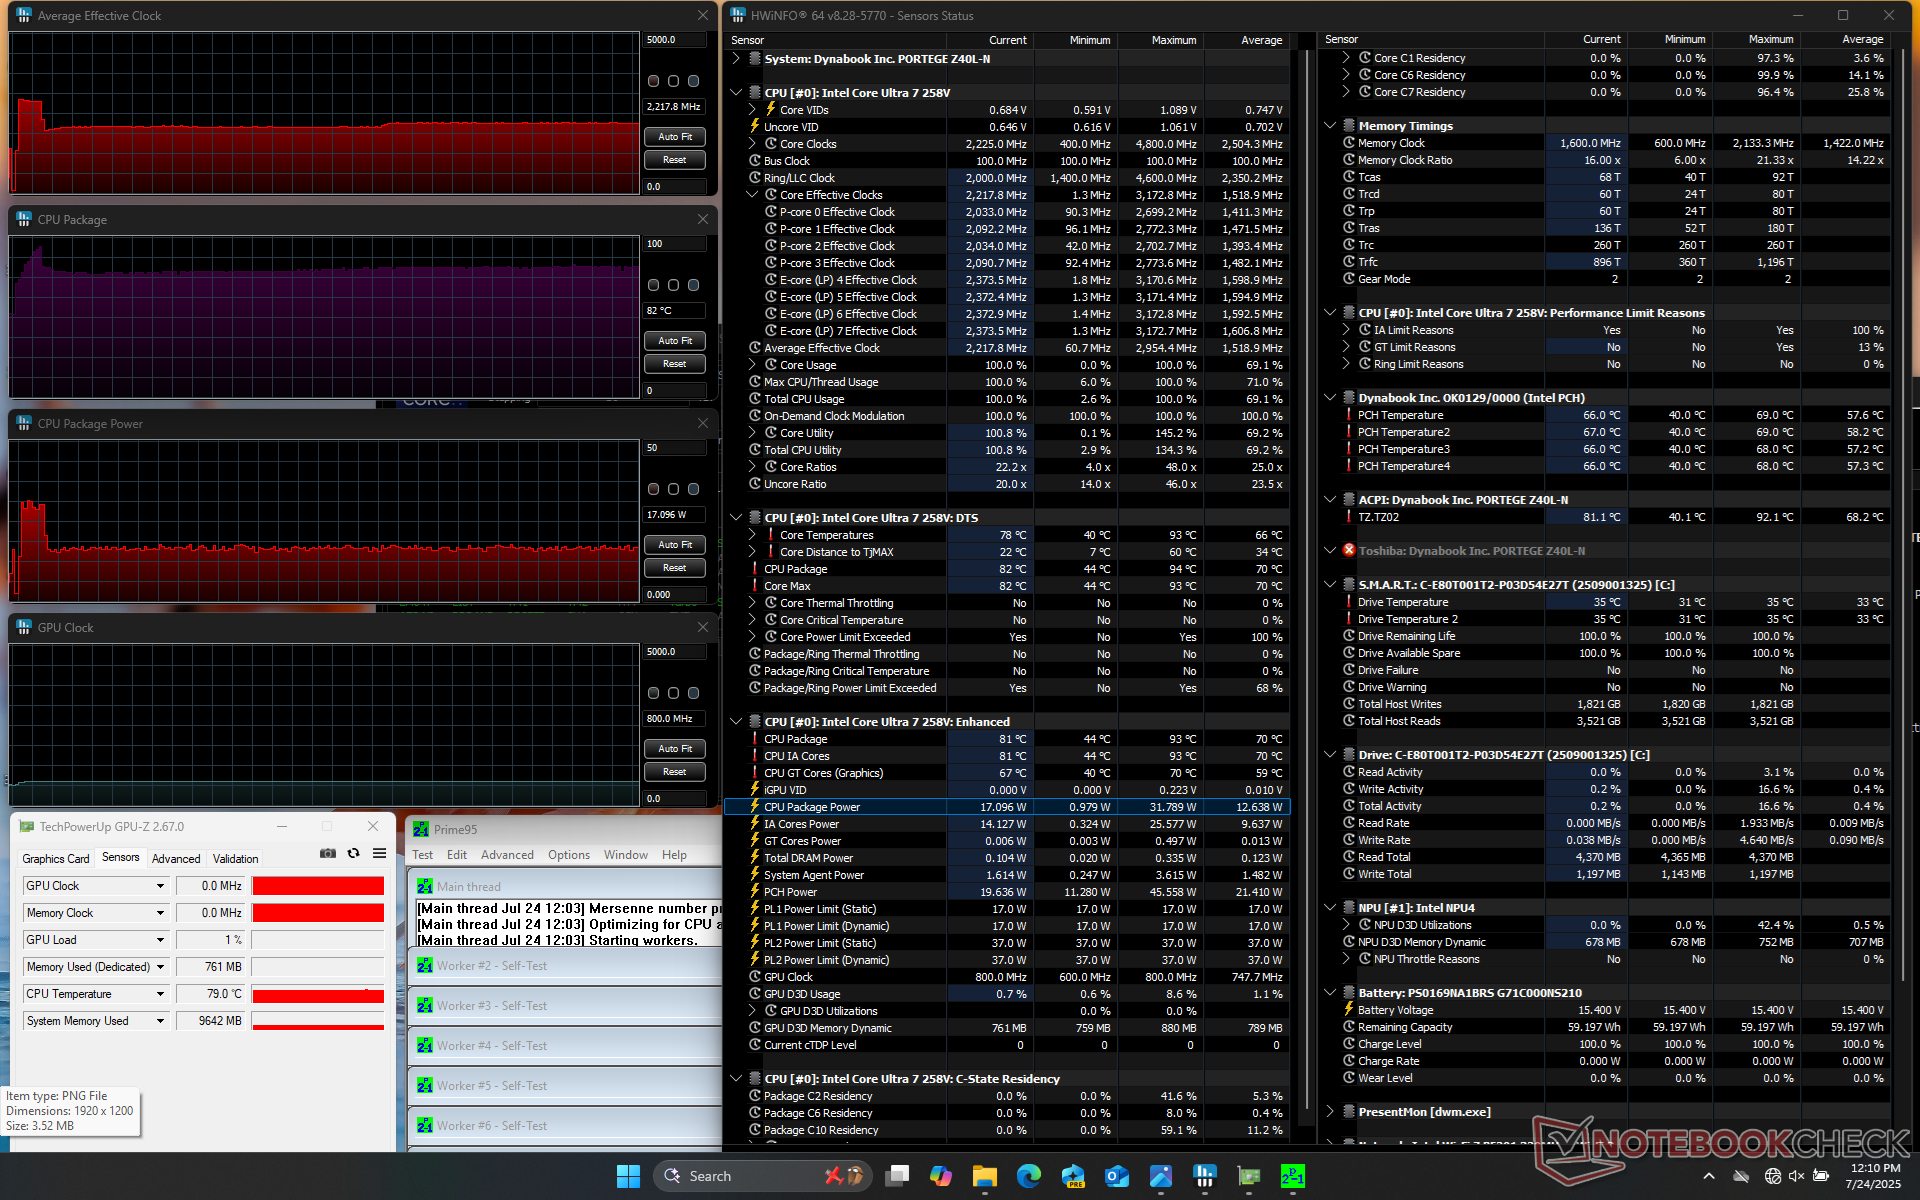The image size is (1920, 1200).
Task: Open the GPU Clock sensor dropdown in GPU-Z
Action: [x=160, y=886]
